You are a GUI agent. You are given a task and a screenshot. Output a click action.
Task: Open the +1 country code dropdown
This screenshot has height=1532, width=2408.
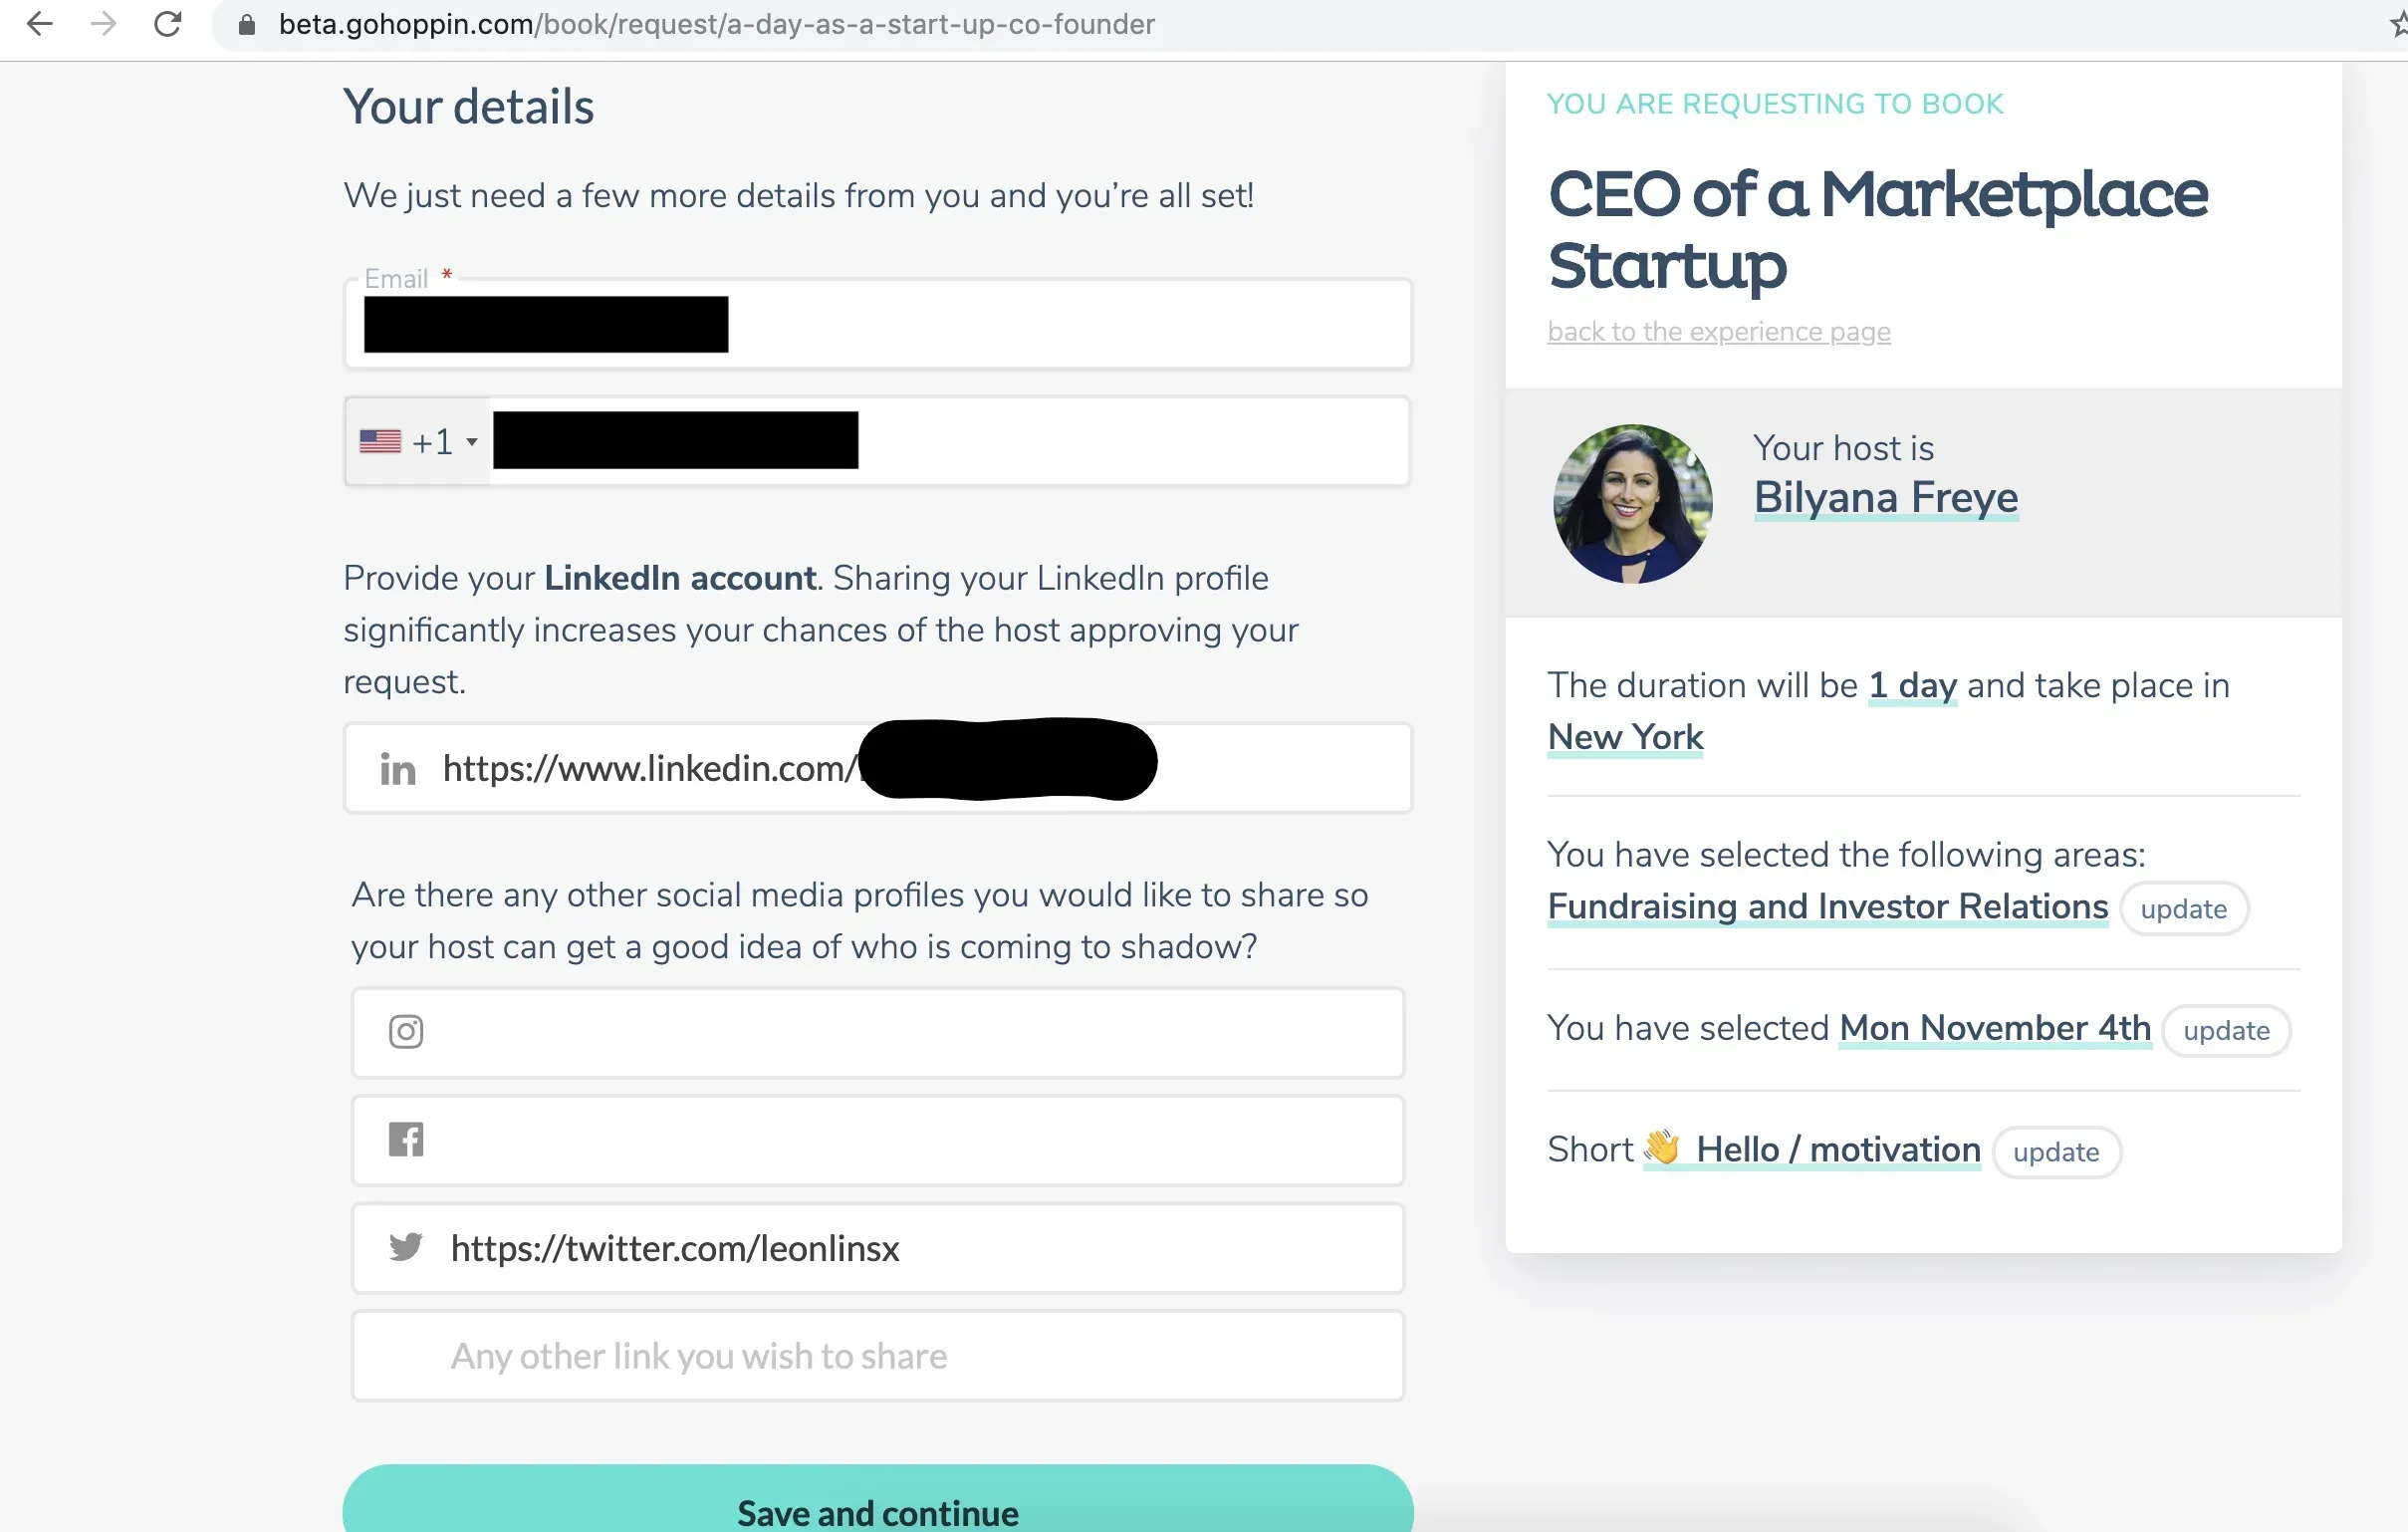444,442
